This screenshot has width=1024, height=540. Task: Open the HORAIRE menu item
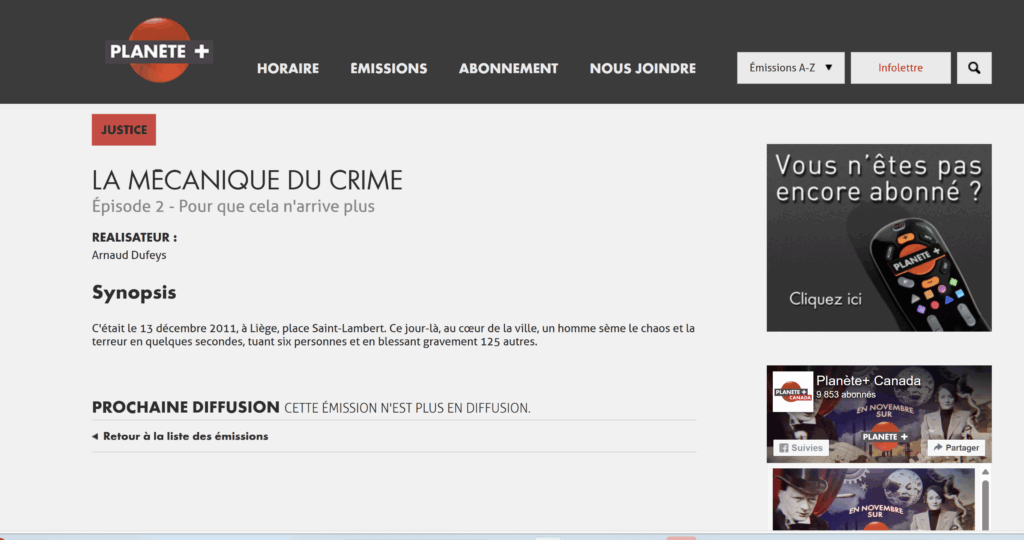pyautogui.click(x=288, y=69)
